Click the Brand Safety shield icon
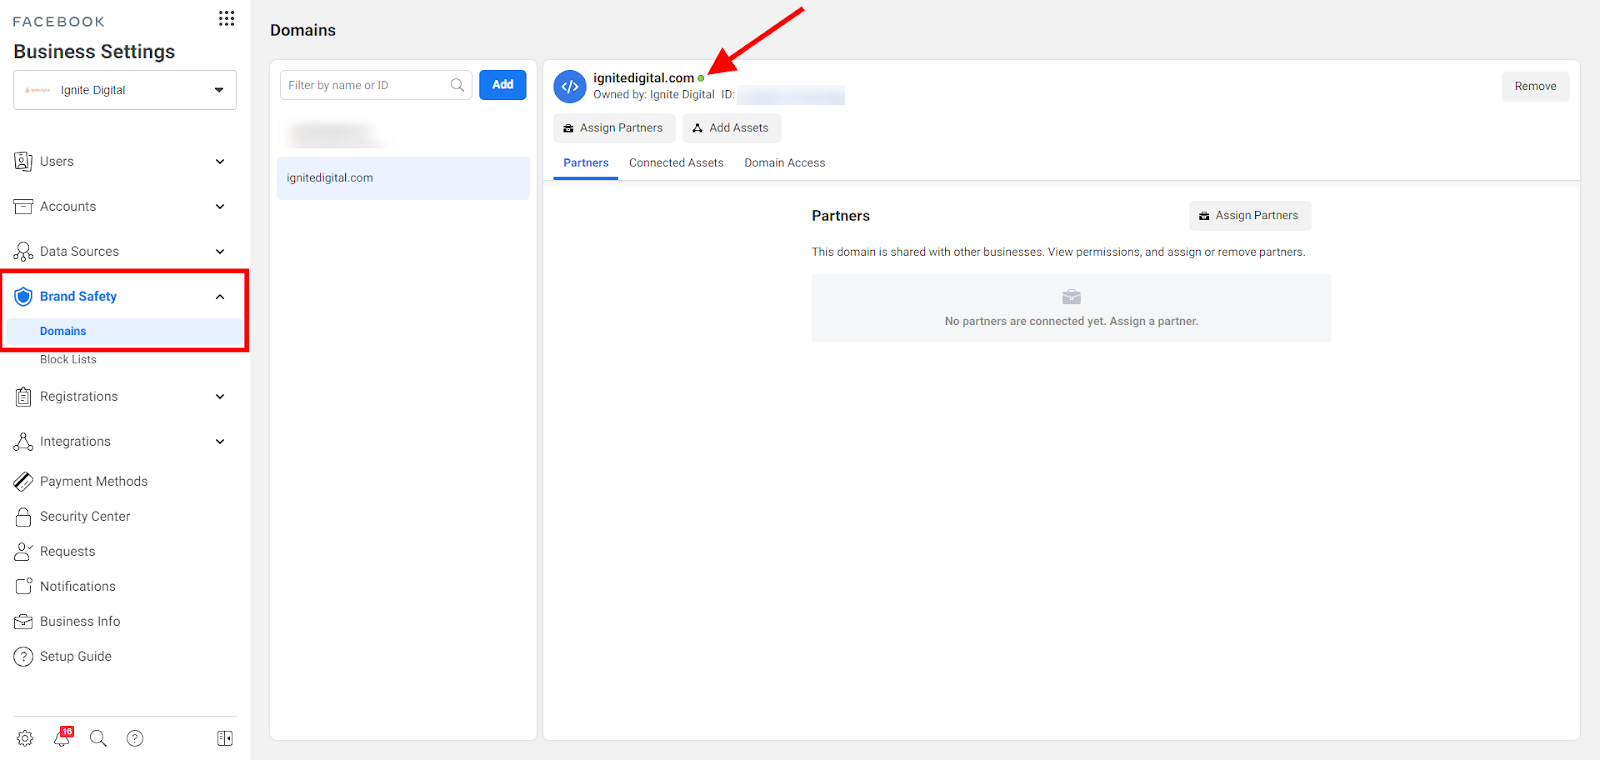 23,297
